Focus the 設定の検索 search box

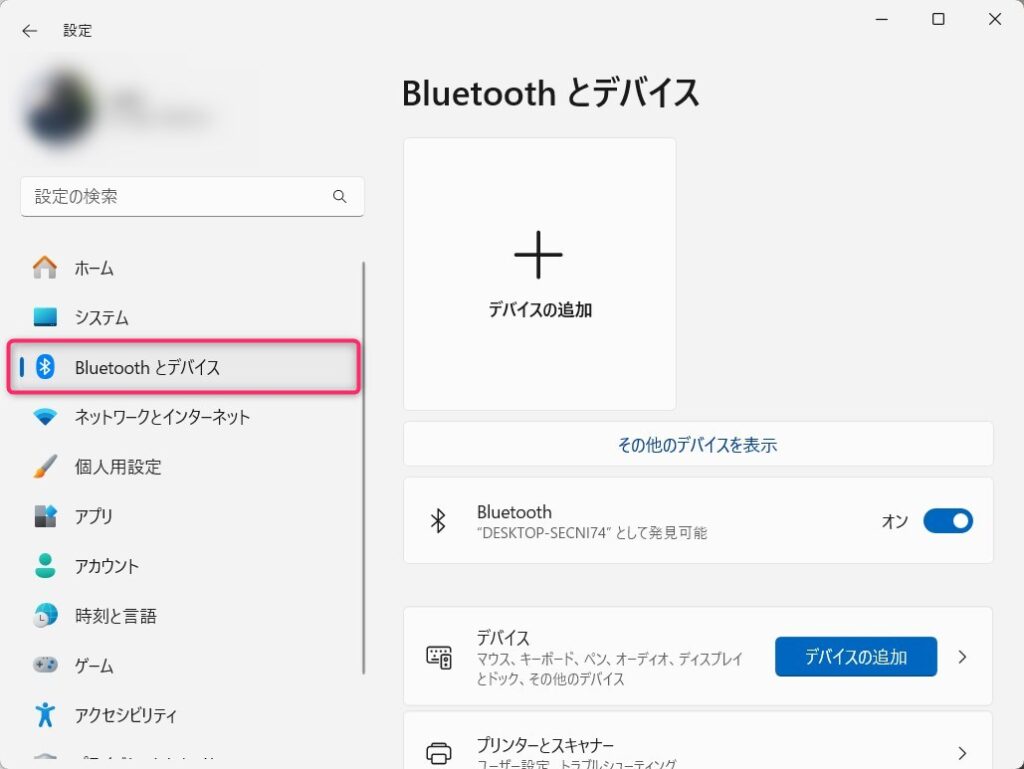180,197
